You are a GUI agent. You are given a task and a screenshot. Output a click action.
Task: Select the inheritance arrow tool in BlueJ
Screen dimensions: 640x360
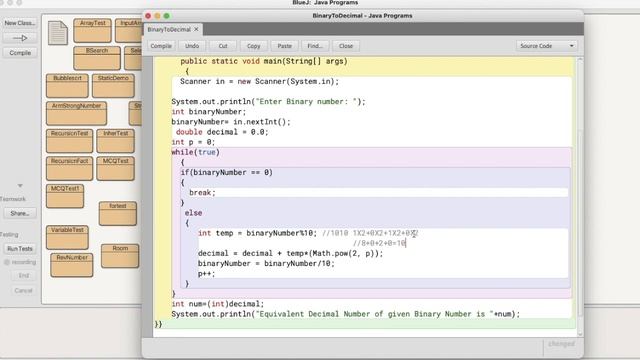tap(20, 38)
